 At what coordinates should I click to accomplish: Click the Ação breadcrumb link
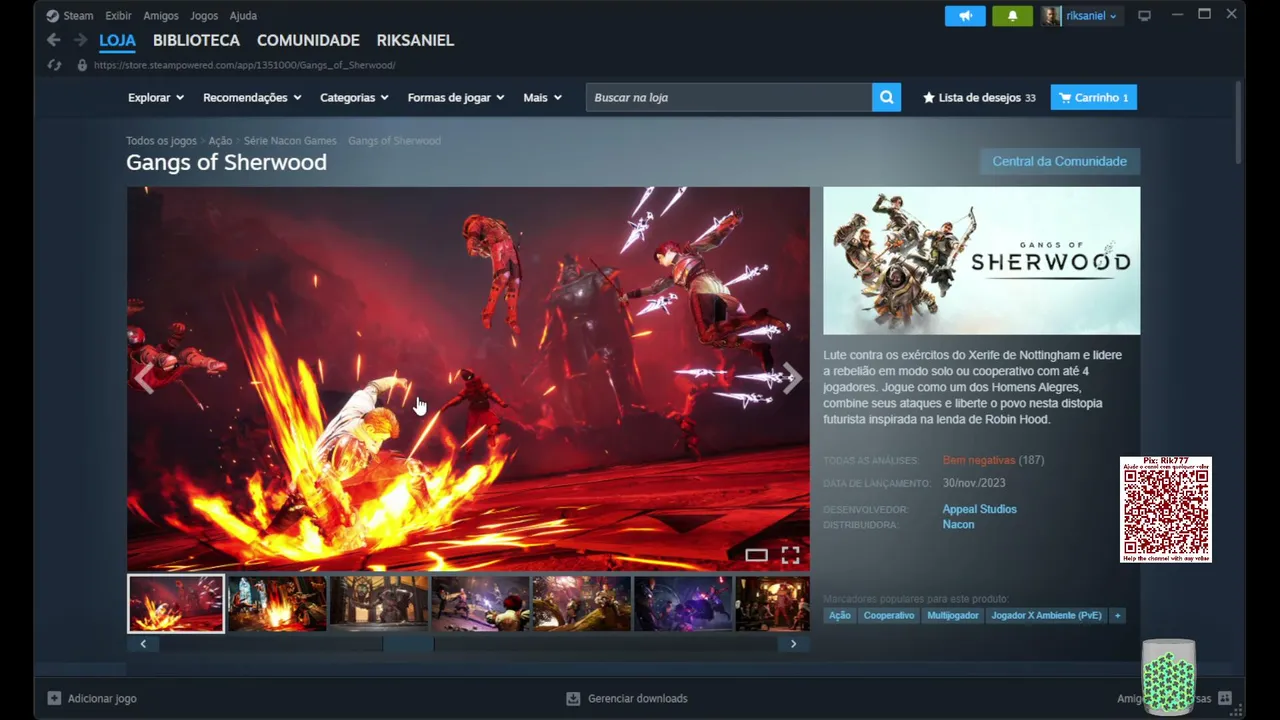[220, 141]
